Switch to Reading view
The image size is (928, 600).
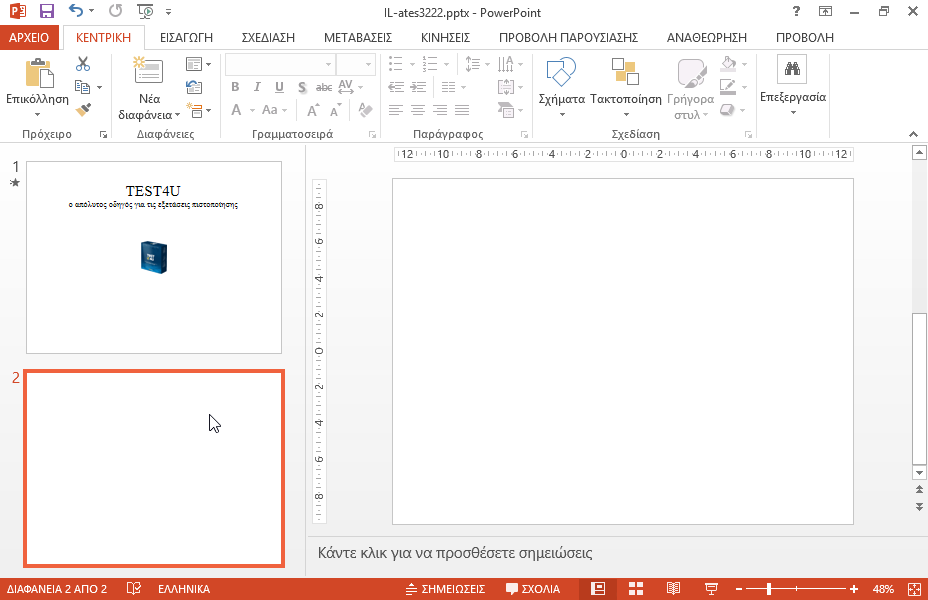coord(674,589)
